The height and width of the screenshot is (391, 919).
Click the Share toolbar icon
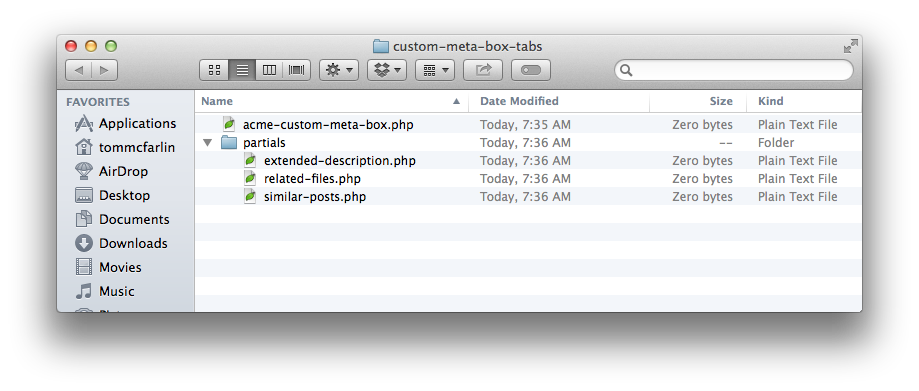483,70
